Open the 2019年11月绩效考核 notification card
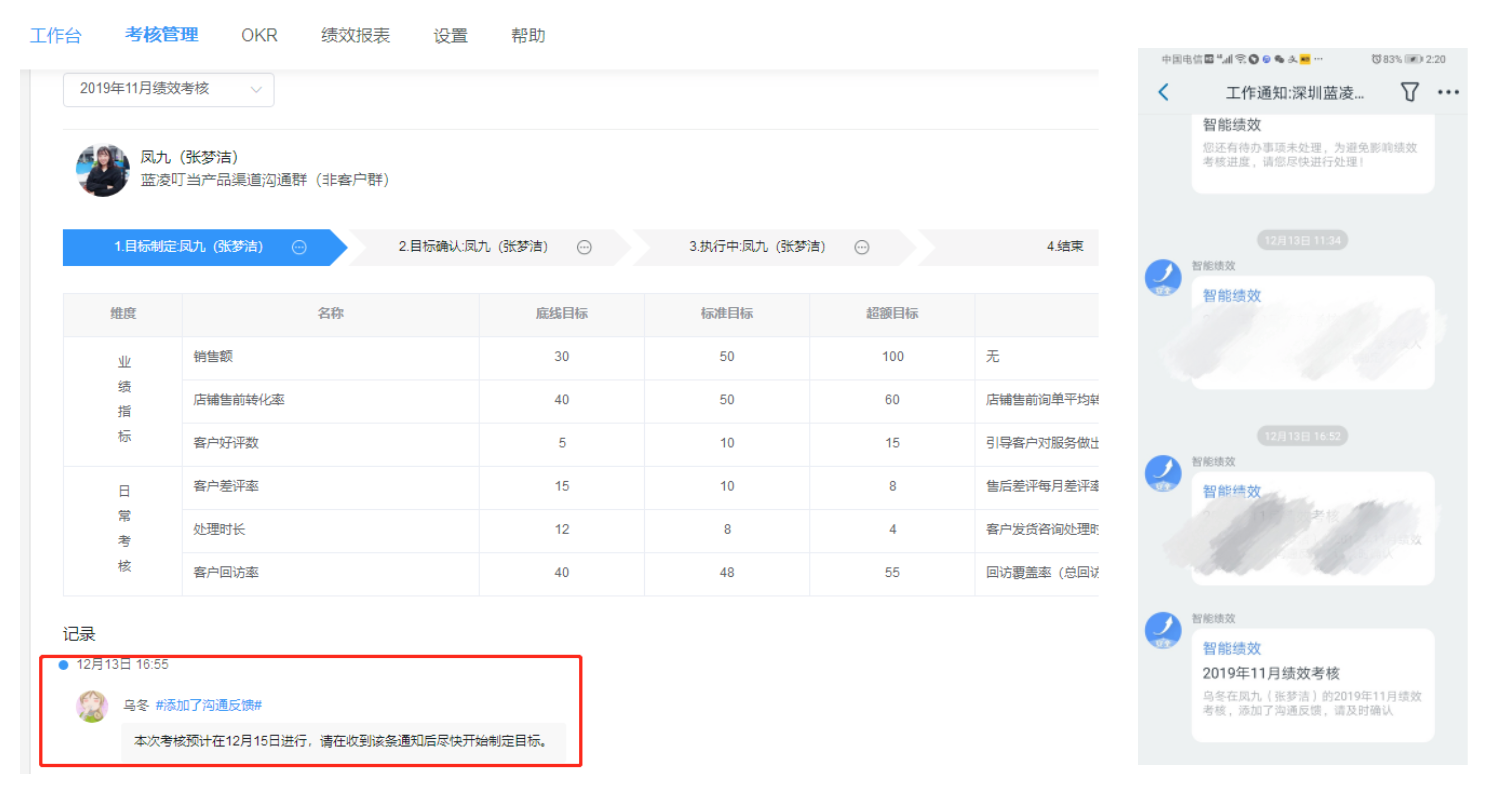1491x791 pixels. point(1313,685)
